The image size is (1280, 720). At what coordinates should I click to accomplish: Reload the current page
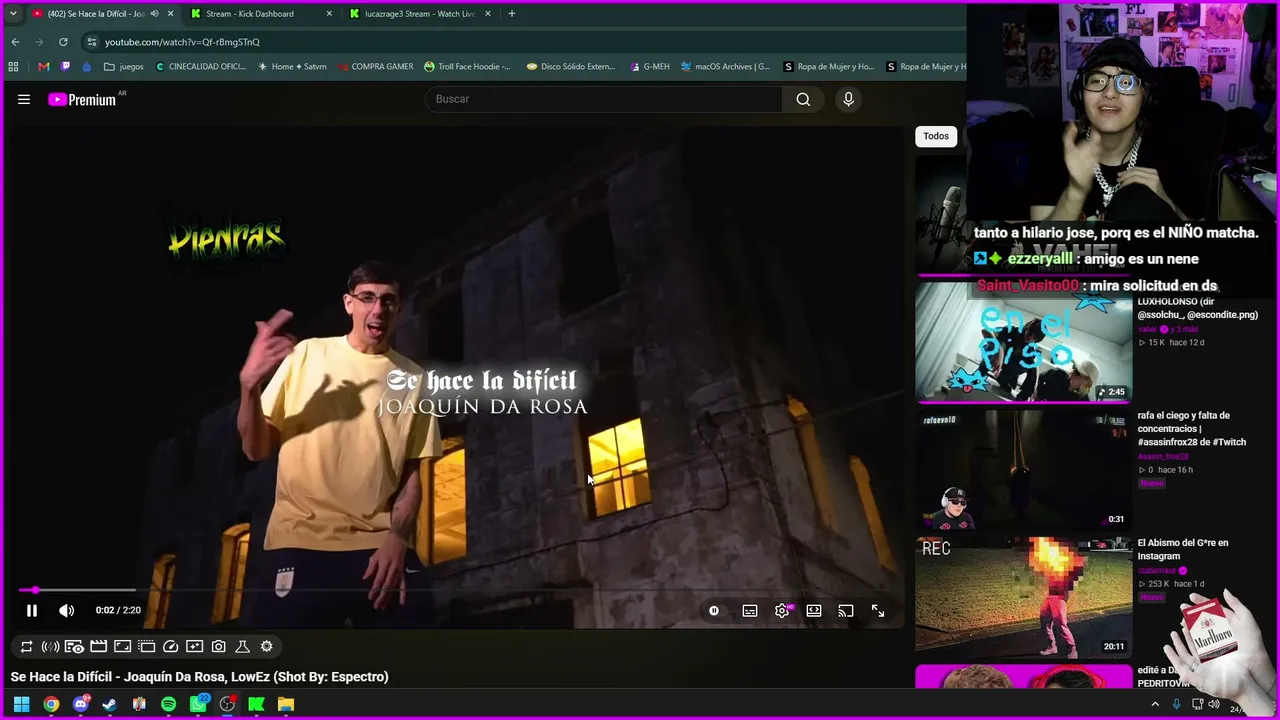(63, 42)
